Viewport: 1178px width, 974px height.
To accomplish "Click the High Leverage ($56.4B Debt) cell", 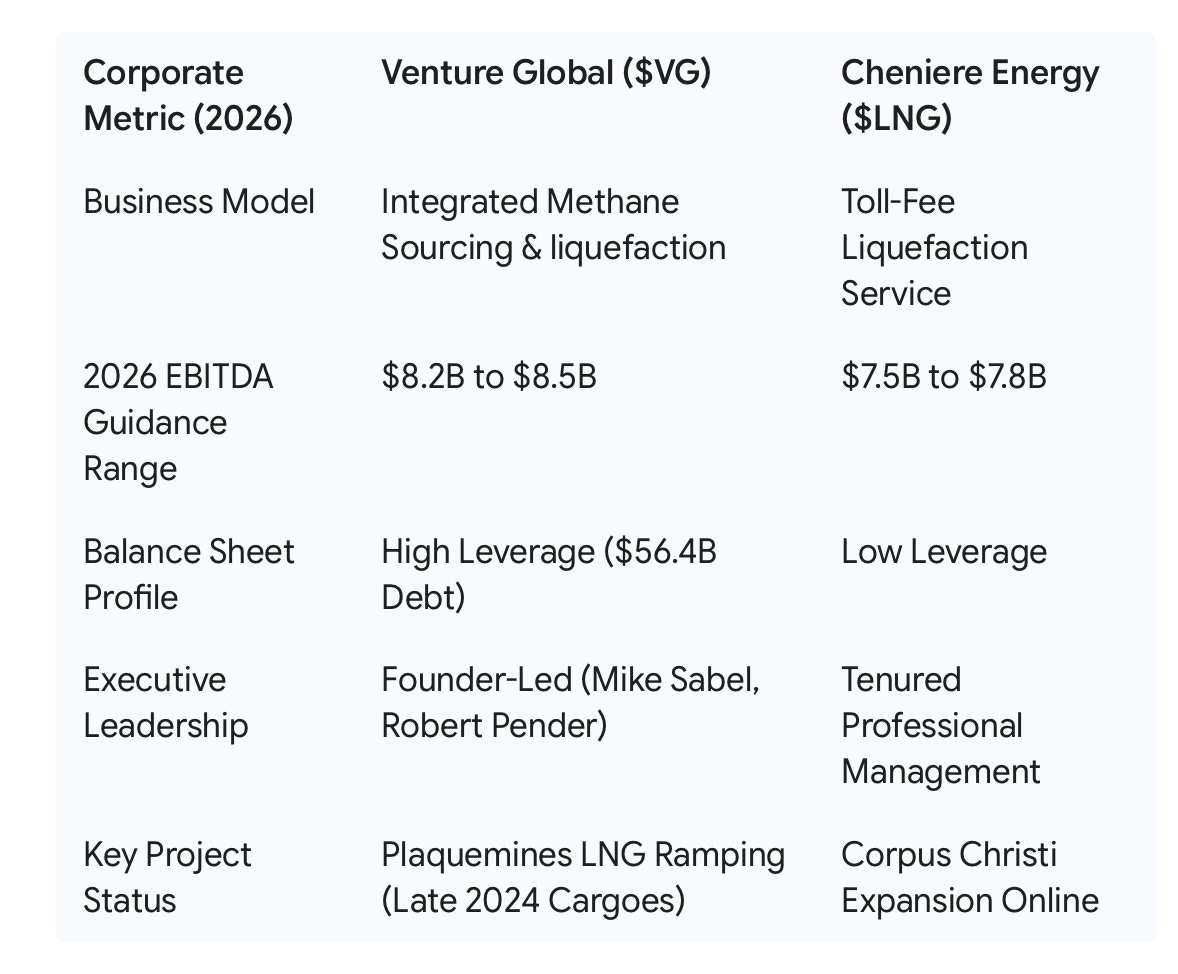I will coord(549,574).
